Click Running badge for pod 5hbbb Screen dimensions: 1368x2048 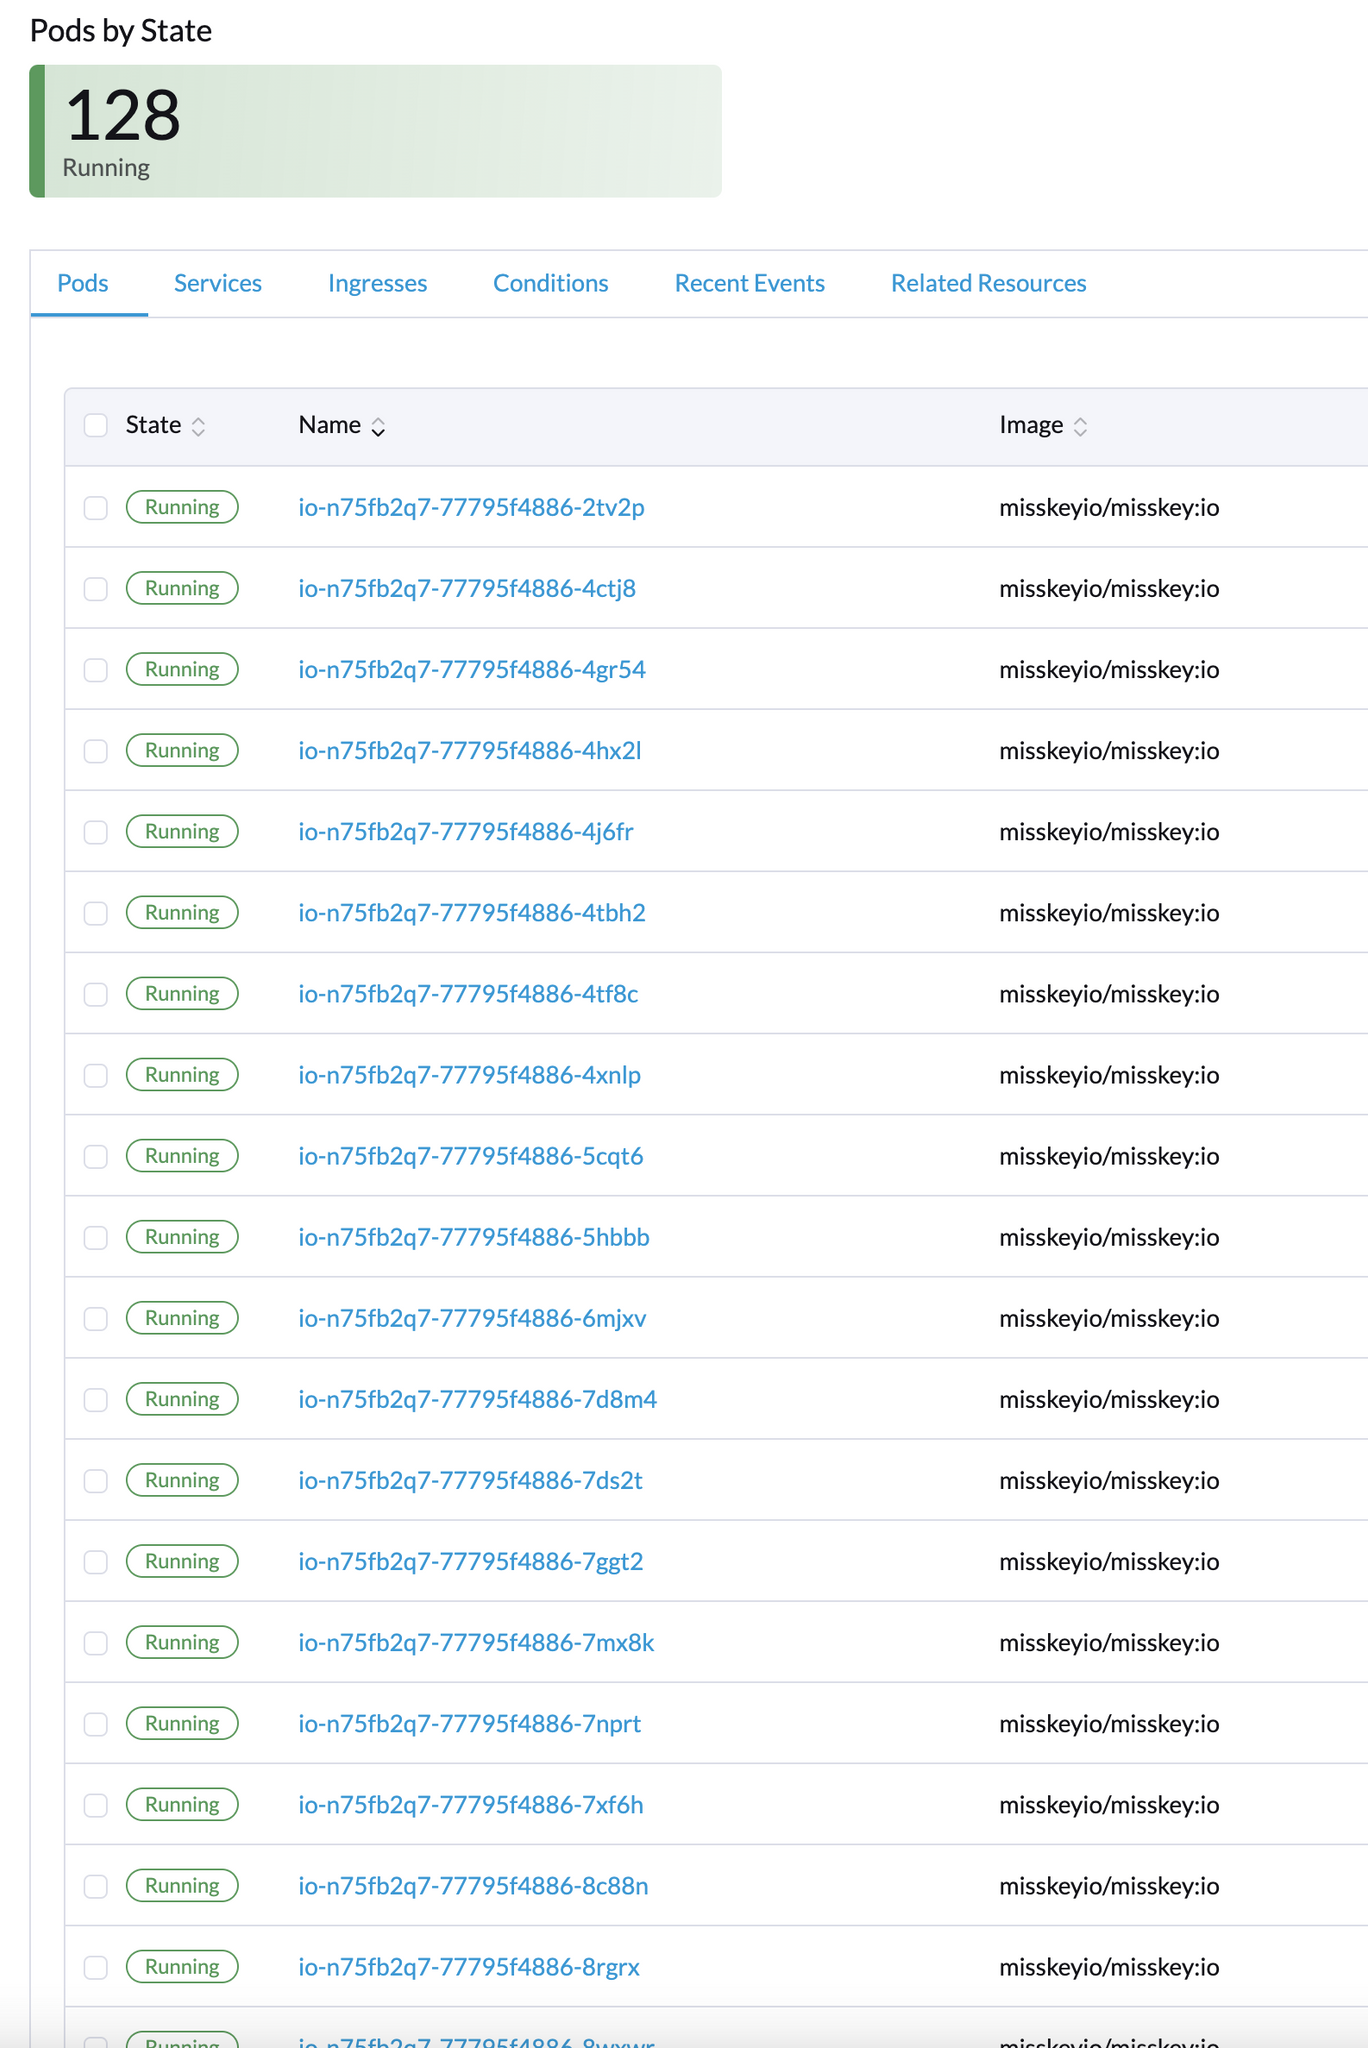point(182,1237)
